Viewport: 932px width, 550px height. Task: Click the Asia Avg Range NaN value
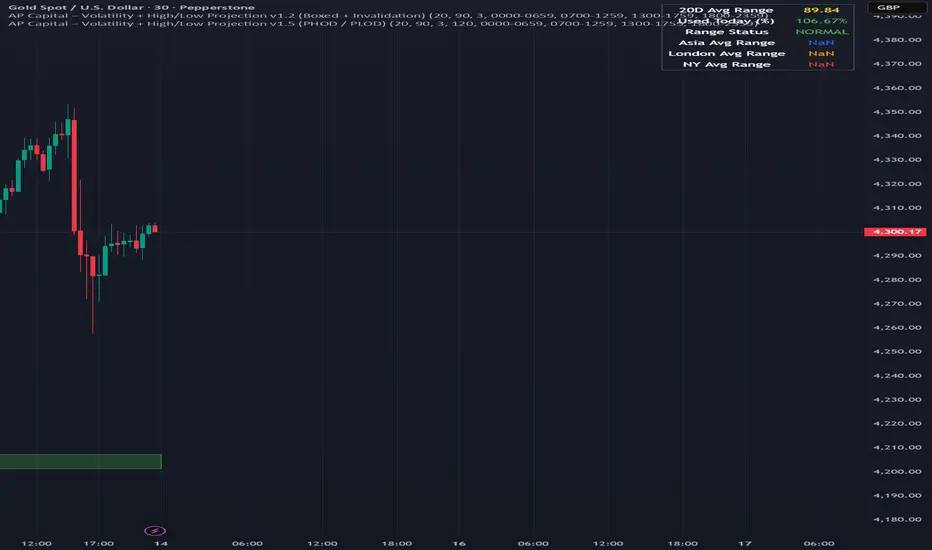tap(821, 42)
